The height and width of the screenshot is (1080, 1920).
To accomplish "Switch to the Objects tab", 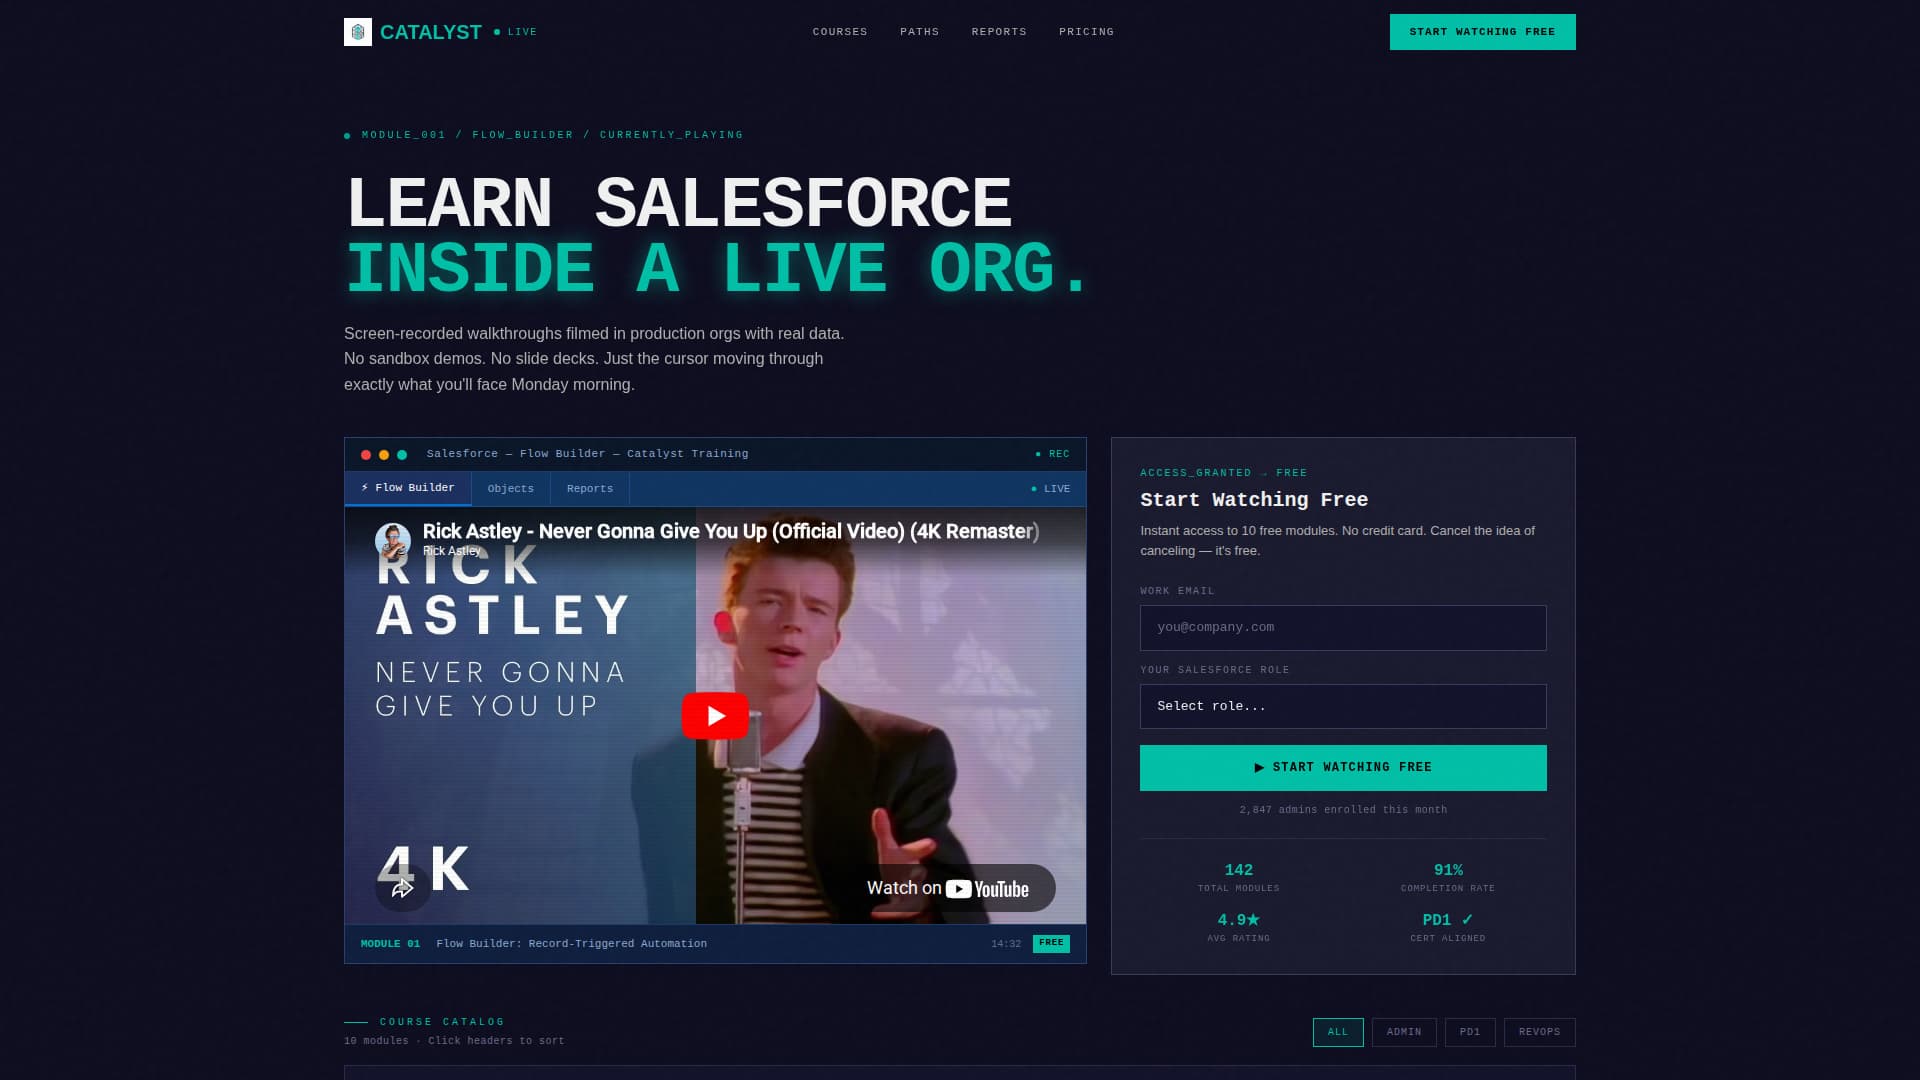I will (x=511, y=489).
